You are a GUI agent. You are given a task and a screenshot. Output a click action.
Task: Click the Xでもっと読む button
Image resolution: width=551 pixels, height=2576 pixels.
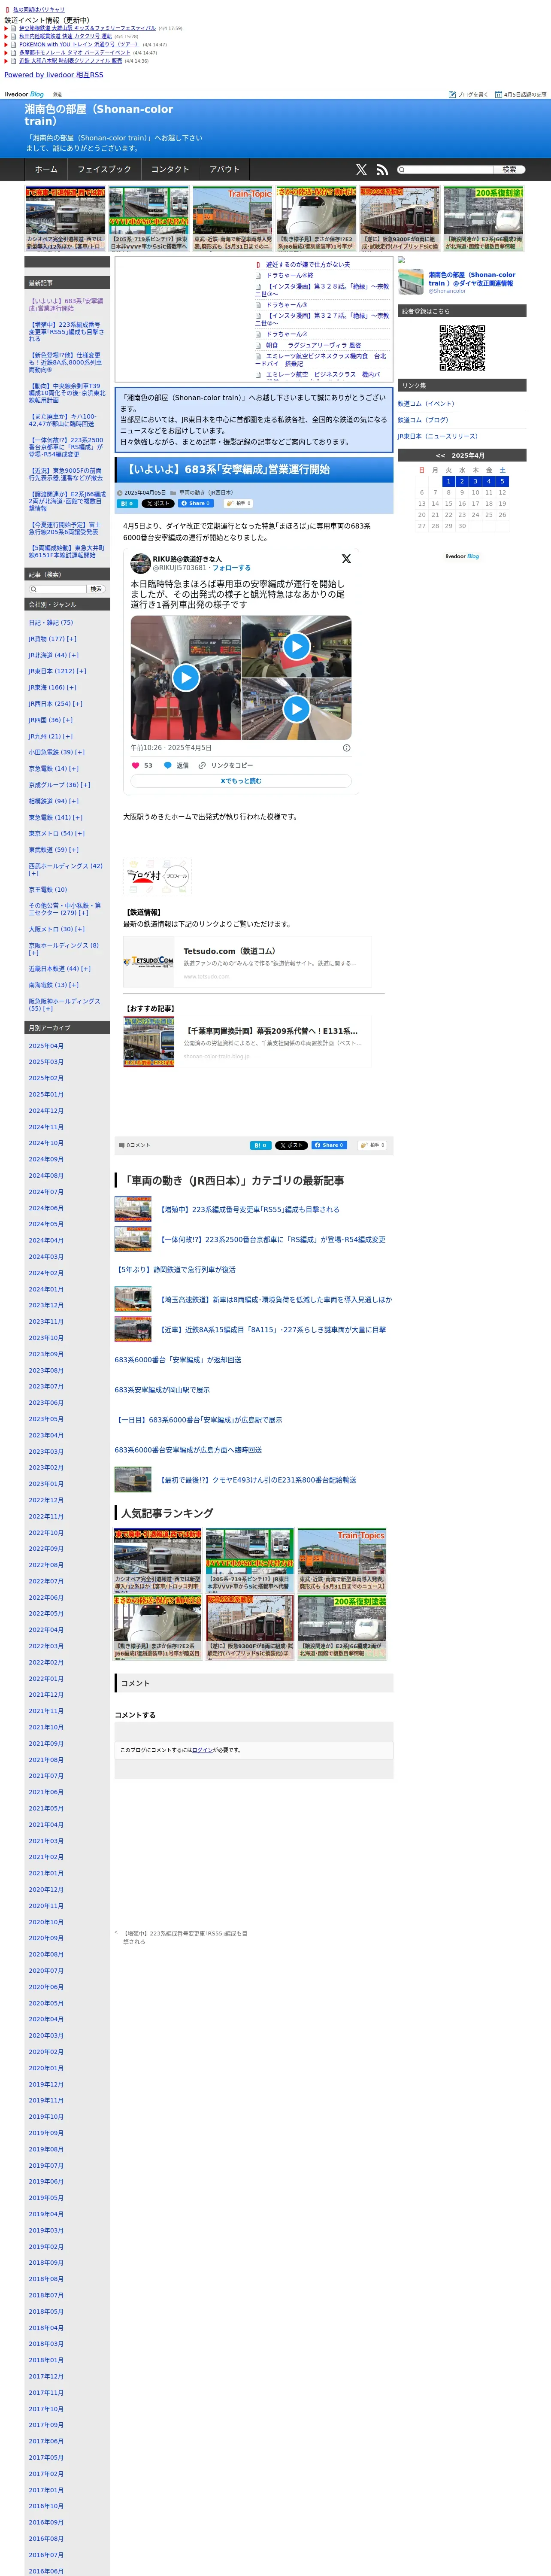click(x=241, y=781)
